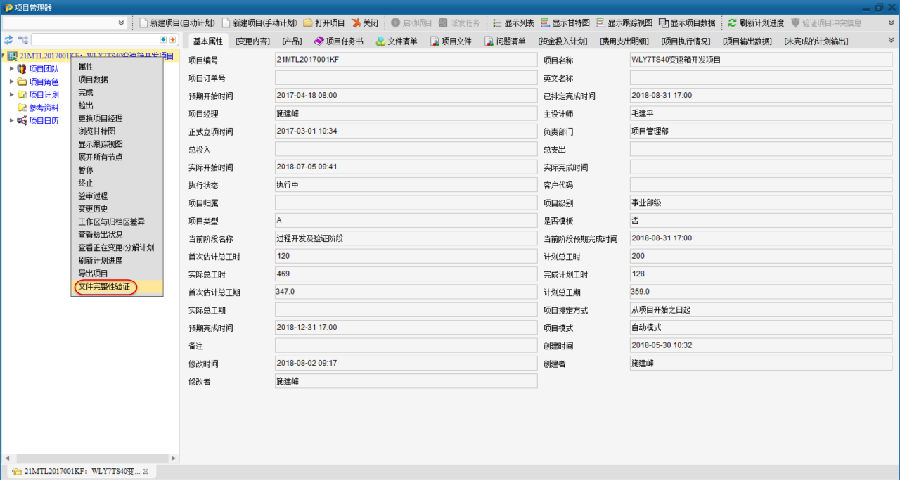Refresh plan progress with 刷新计划进度
The width and height of the screenshot is (900, 480).
coord(755,23)
